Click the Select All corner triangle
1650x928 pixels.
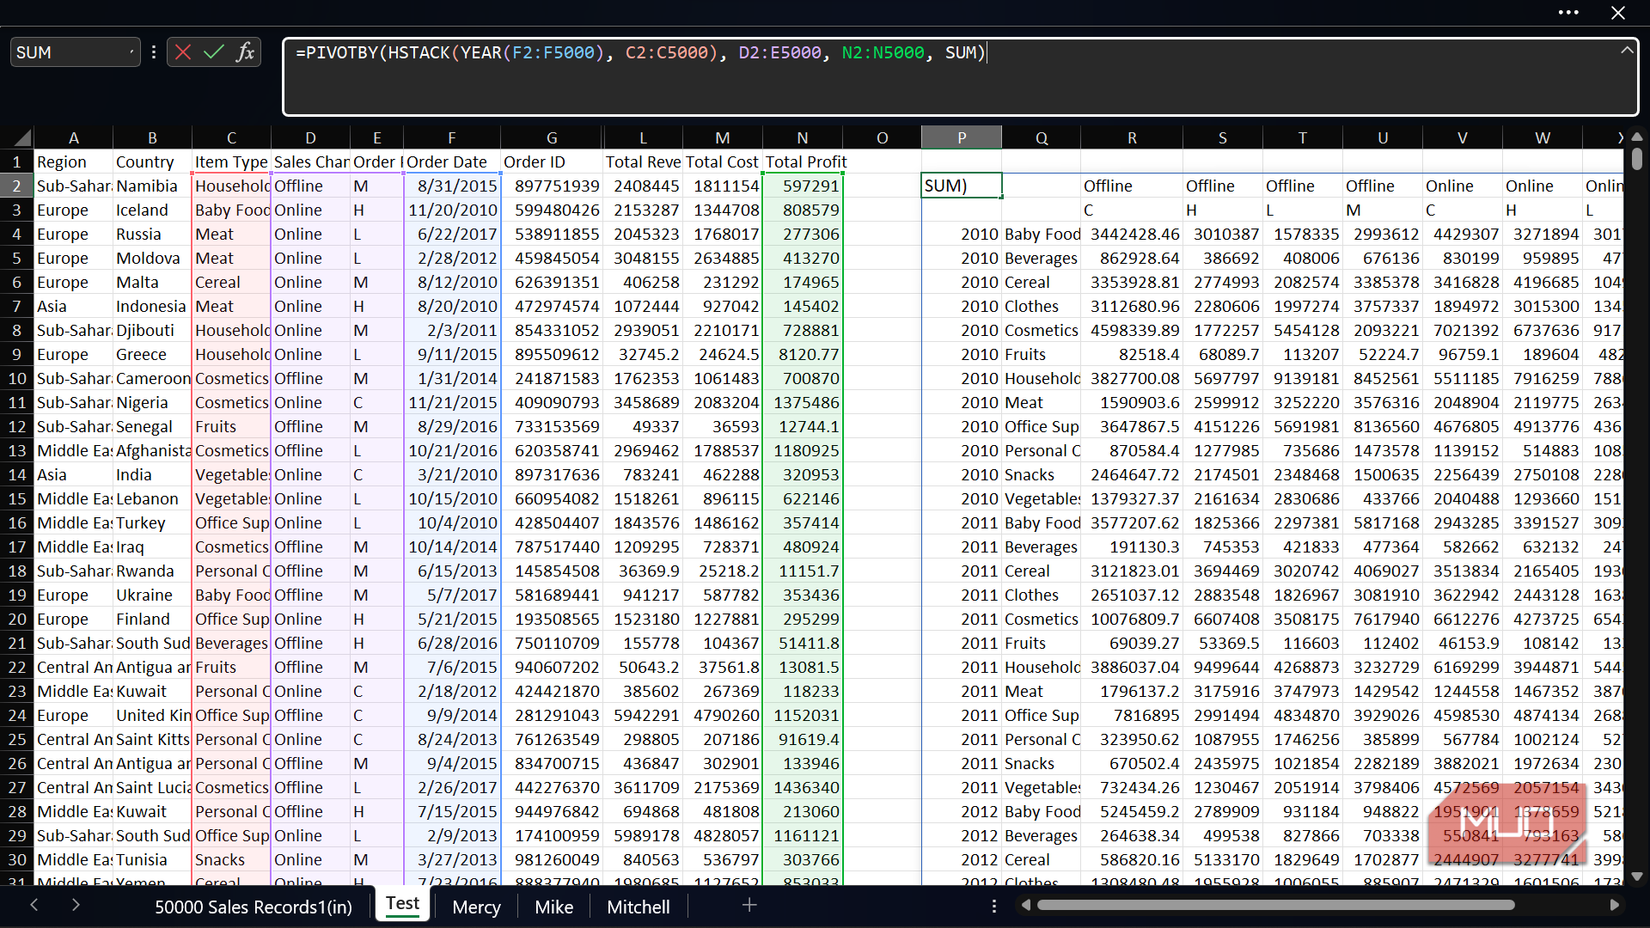(x=22, y=138)
